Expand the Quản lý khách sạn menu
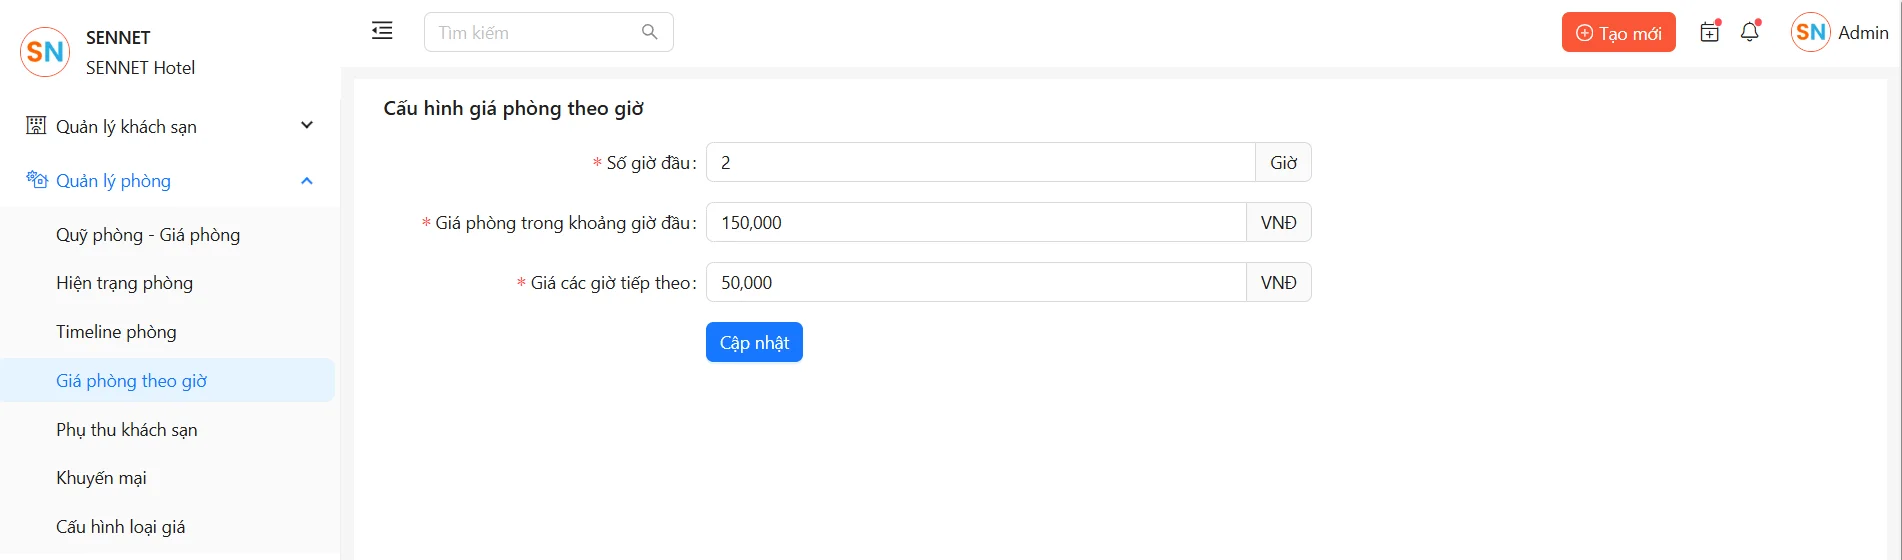1902x560 pixels. 307,126
